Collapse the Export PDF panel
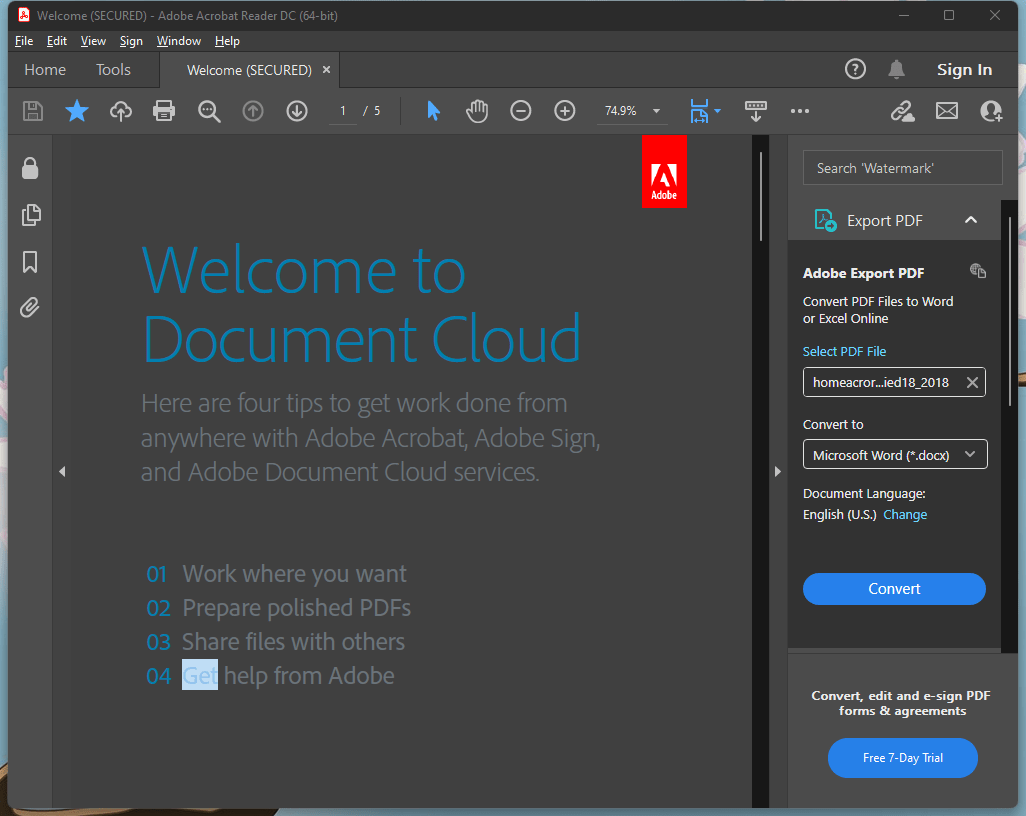The height and width of the screenshot is (816, 1026). (x=970, y=220)
